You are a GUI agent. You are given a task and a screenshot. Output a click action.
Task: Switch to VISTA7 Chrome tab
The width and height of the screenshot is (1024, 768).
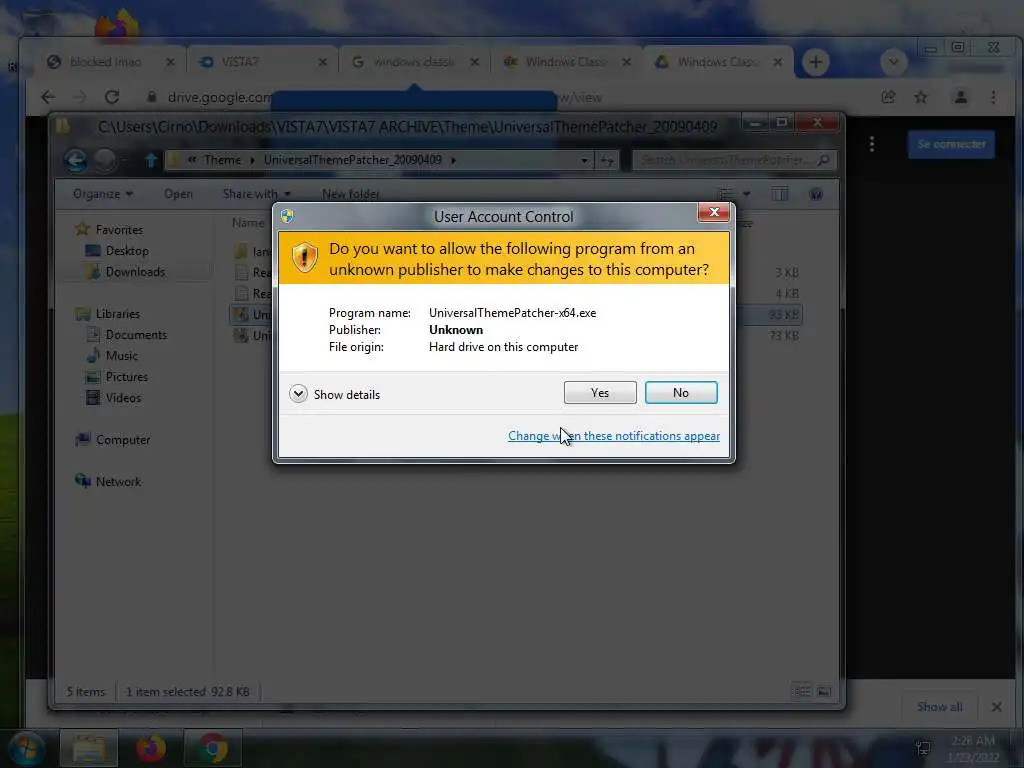pos(263,62)
